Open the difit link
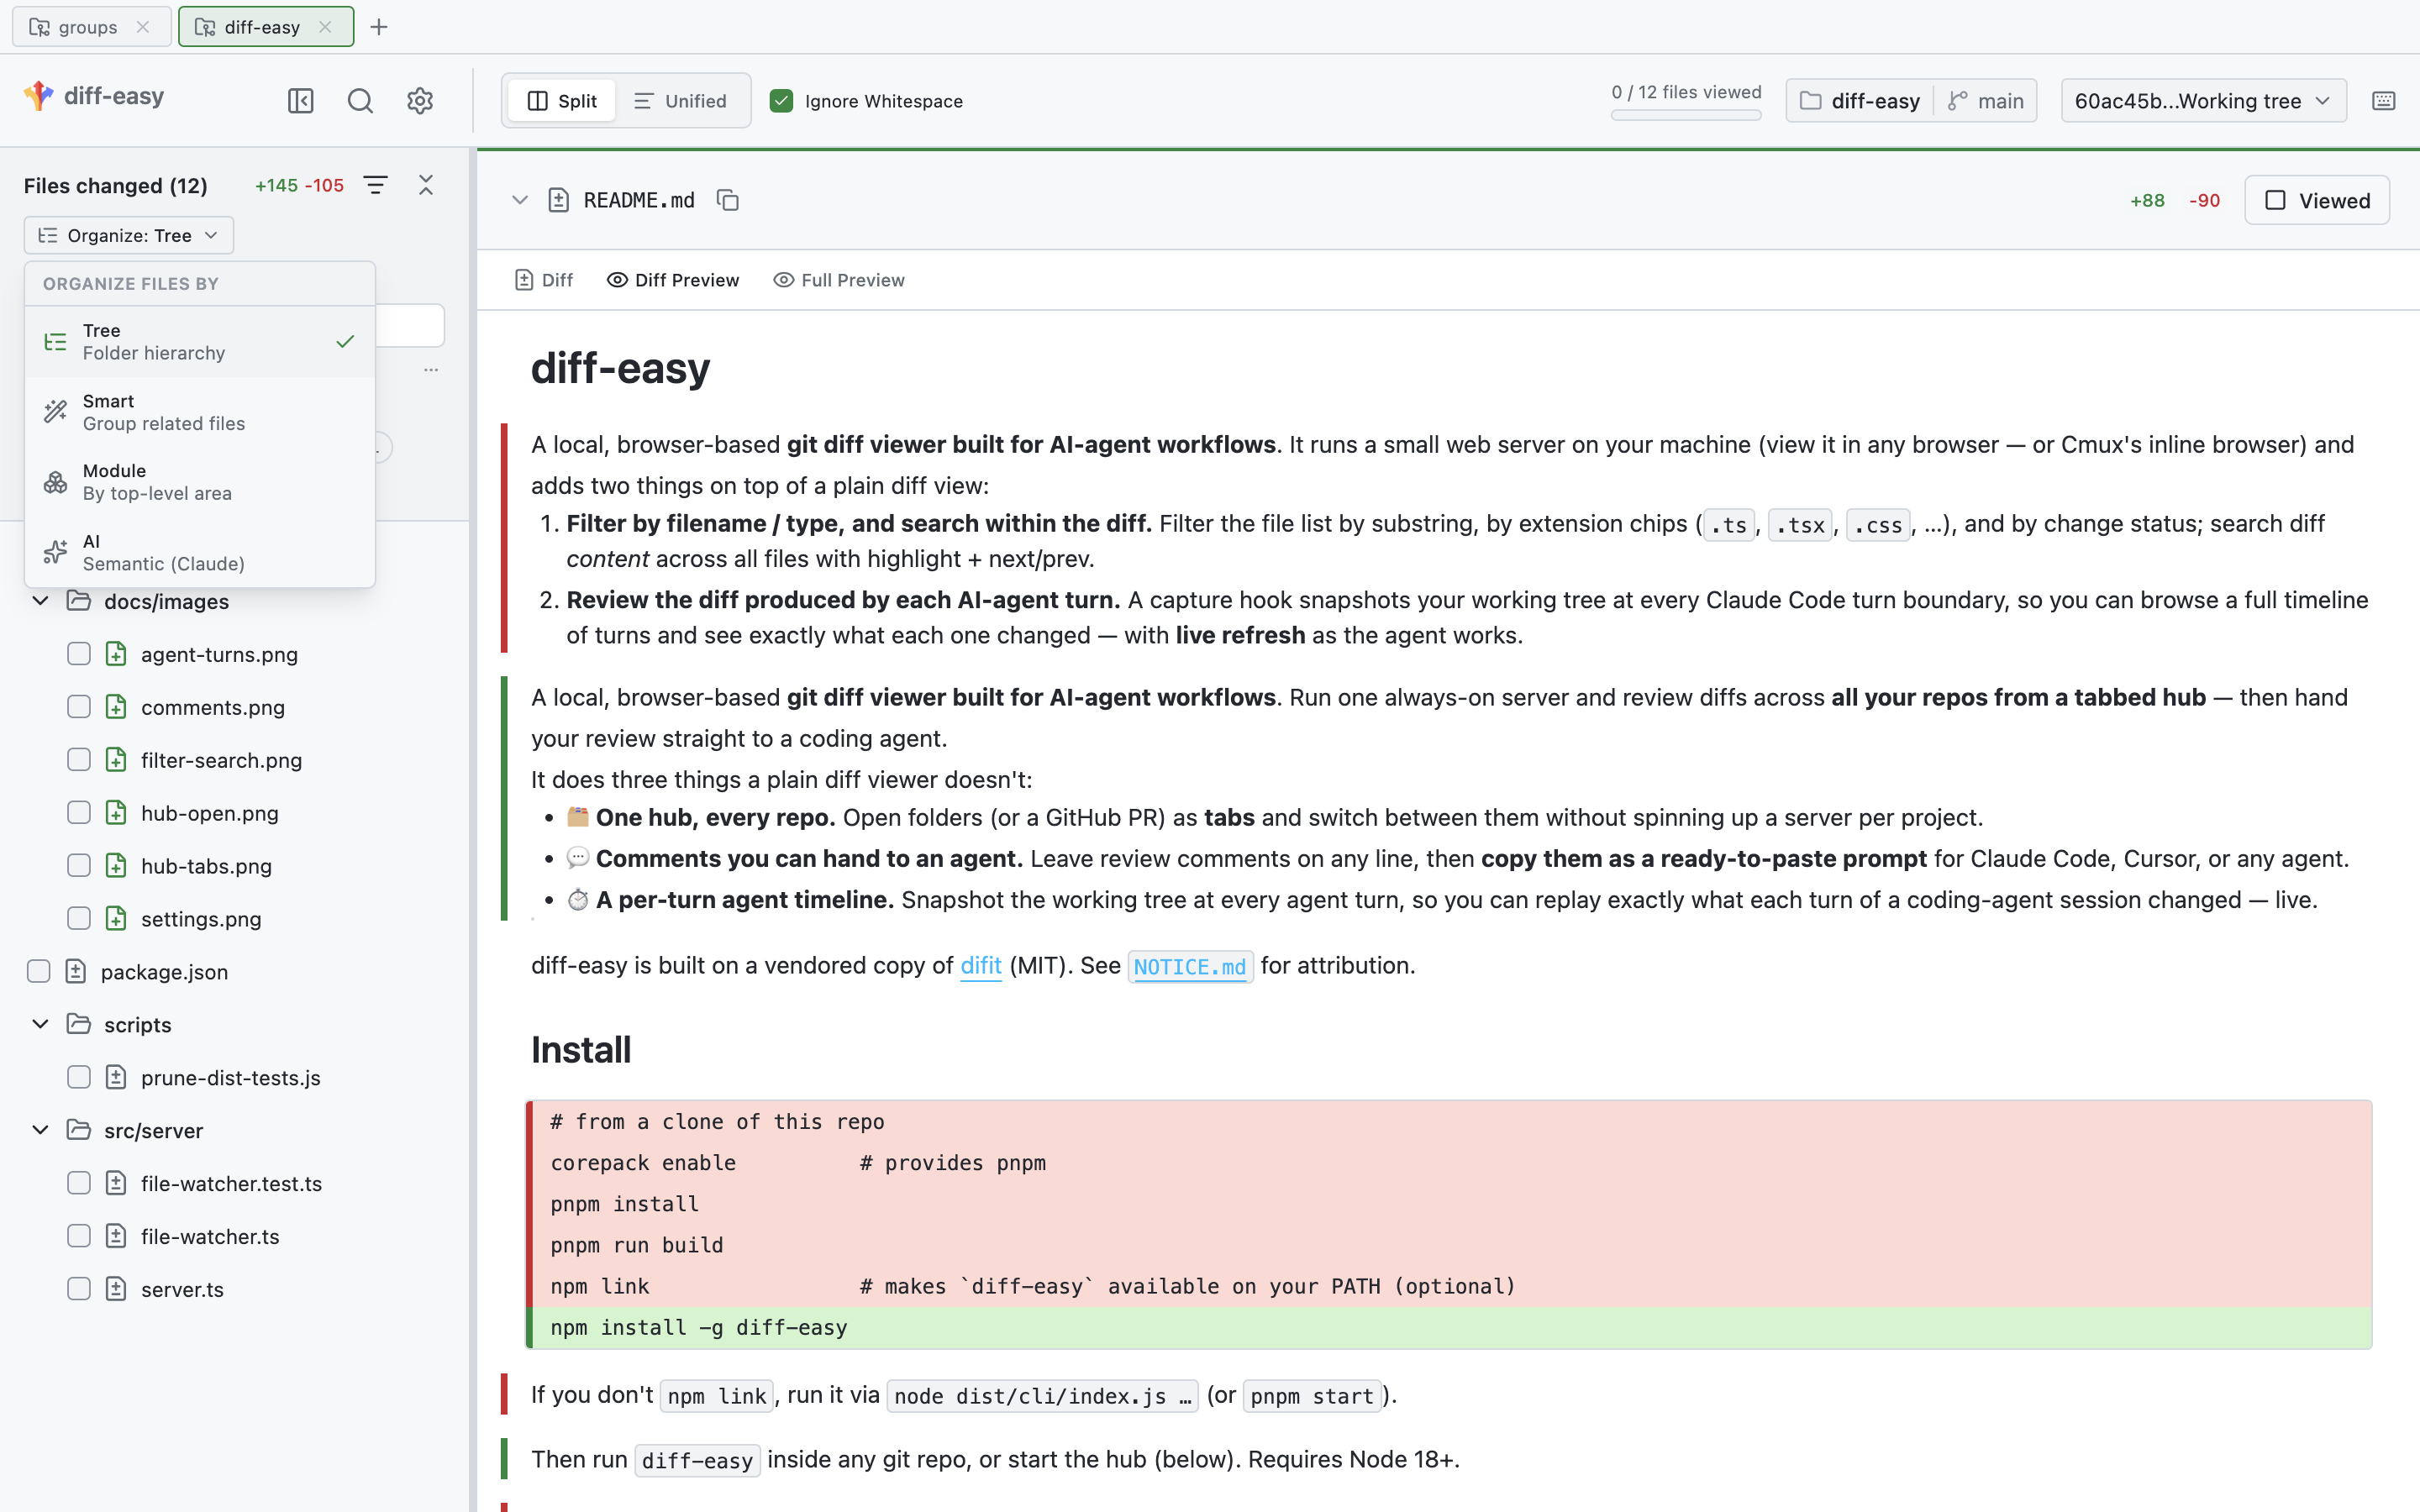The width and height of the screenshot is (2420, 1512). [x=981, y=966]
